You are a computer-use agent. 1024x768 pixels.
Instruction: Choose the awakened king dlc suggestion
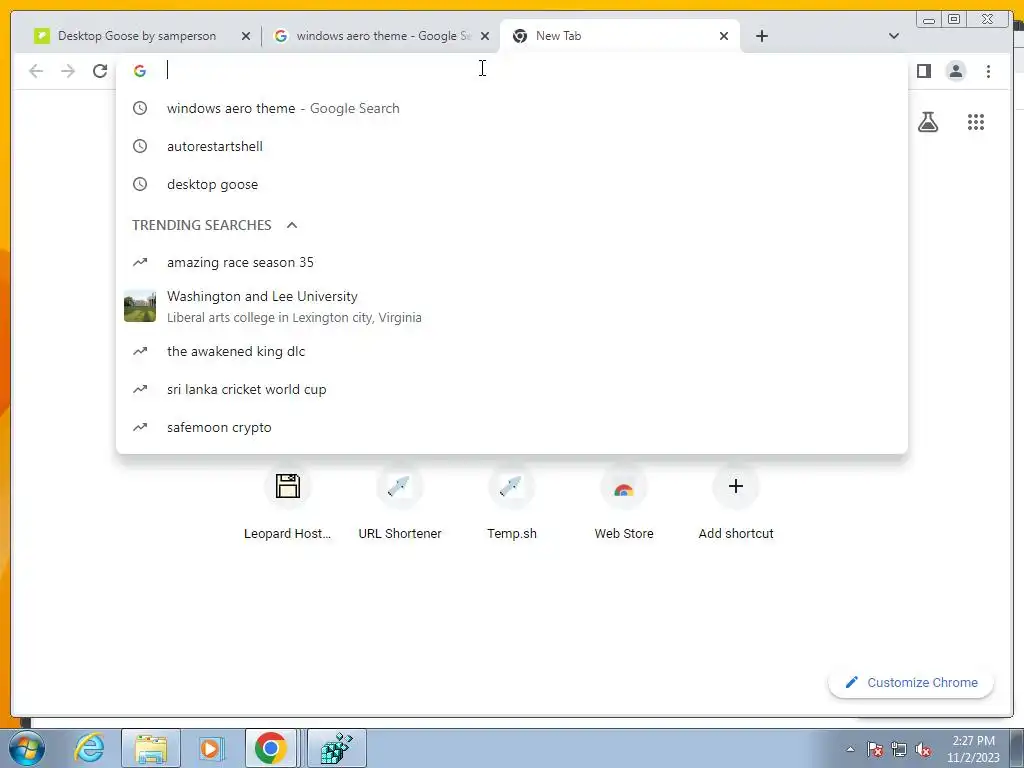pyautogui.click(x=512, y=351)
